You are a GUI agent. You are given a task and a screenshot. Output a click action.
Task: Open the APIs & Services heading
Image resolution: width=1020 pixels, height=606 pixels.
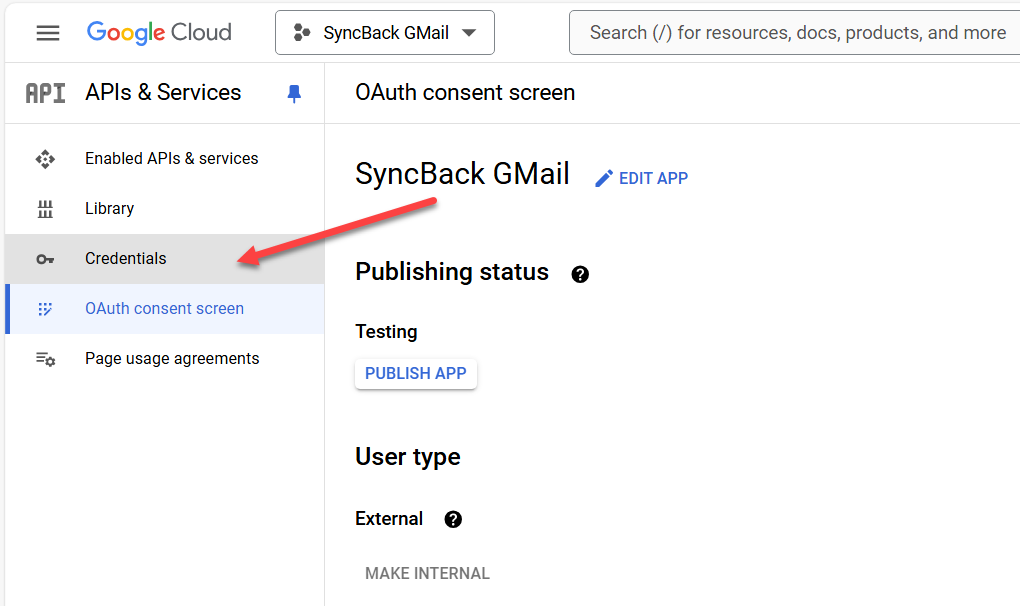[163, 92]
